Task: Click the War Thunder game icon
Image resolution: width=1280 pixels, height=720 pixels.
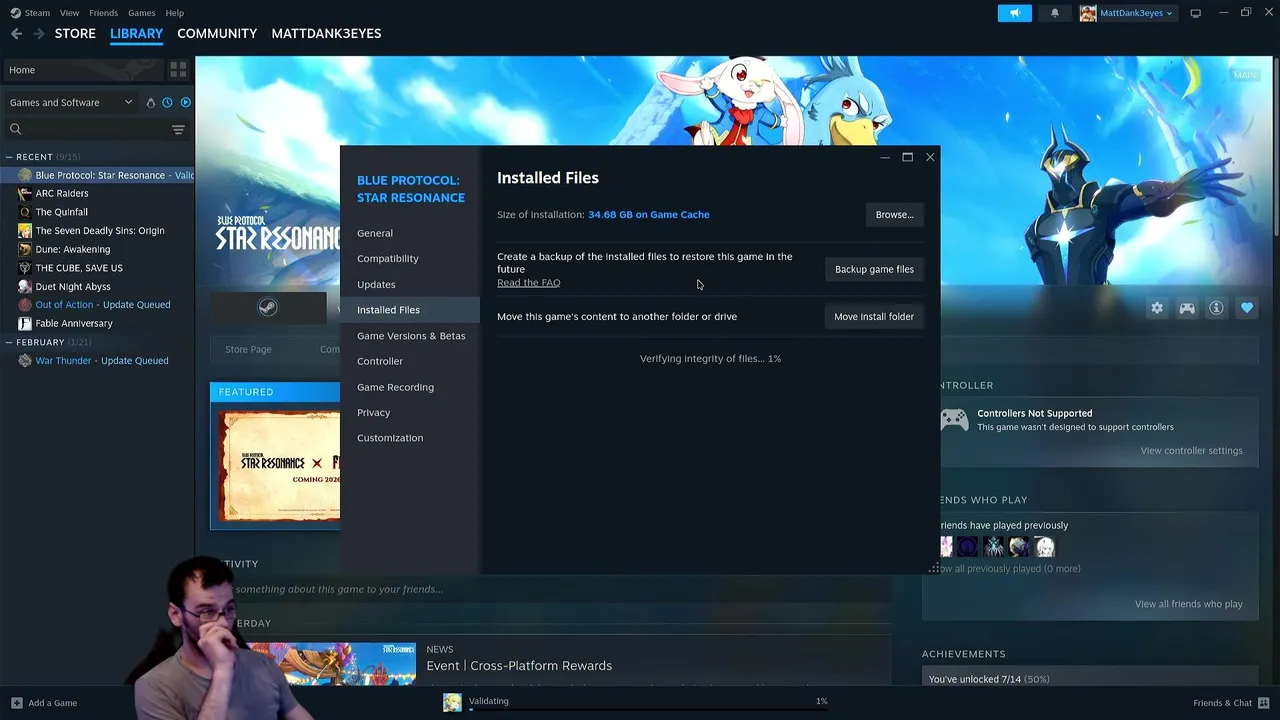Action: click(25, 360)
